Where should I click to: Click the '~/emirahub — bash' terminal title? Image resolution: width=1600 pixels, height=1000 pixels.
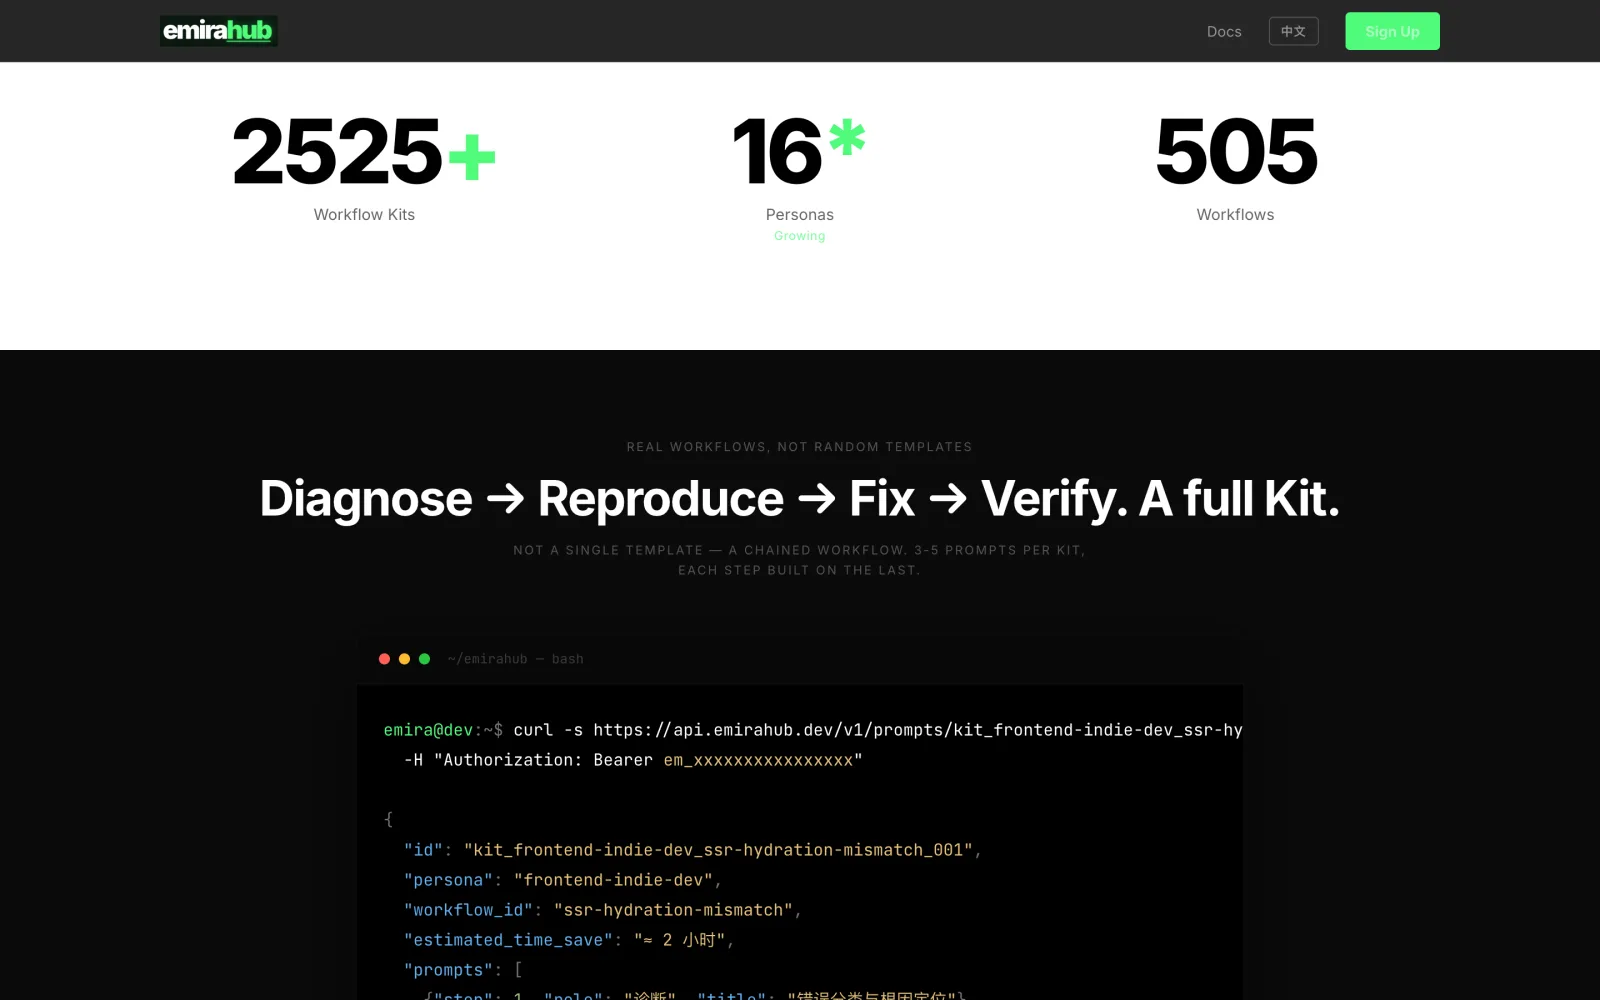tap(515, 659)
